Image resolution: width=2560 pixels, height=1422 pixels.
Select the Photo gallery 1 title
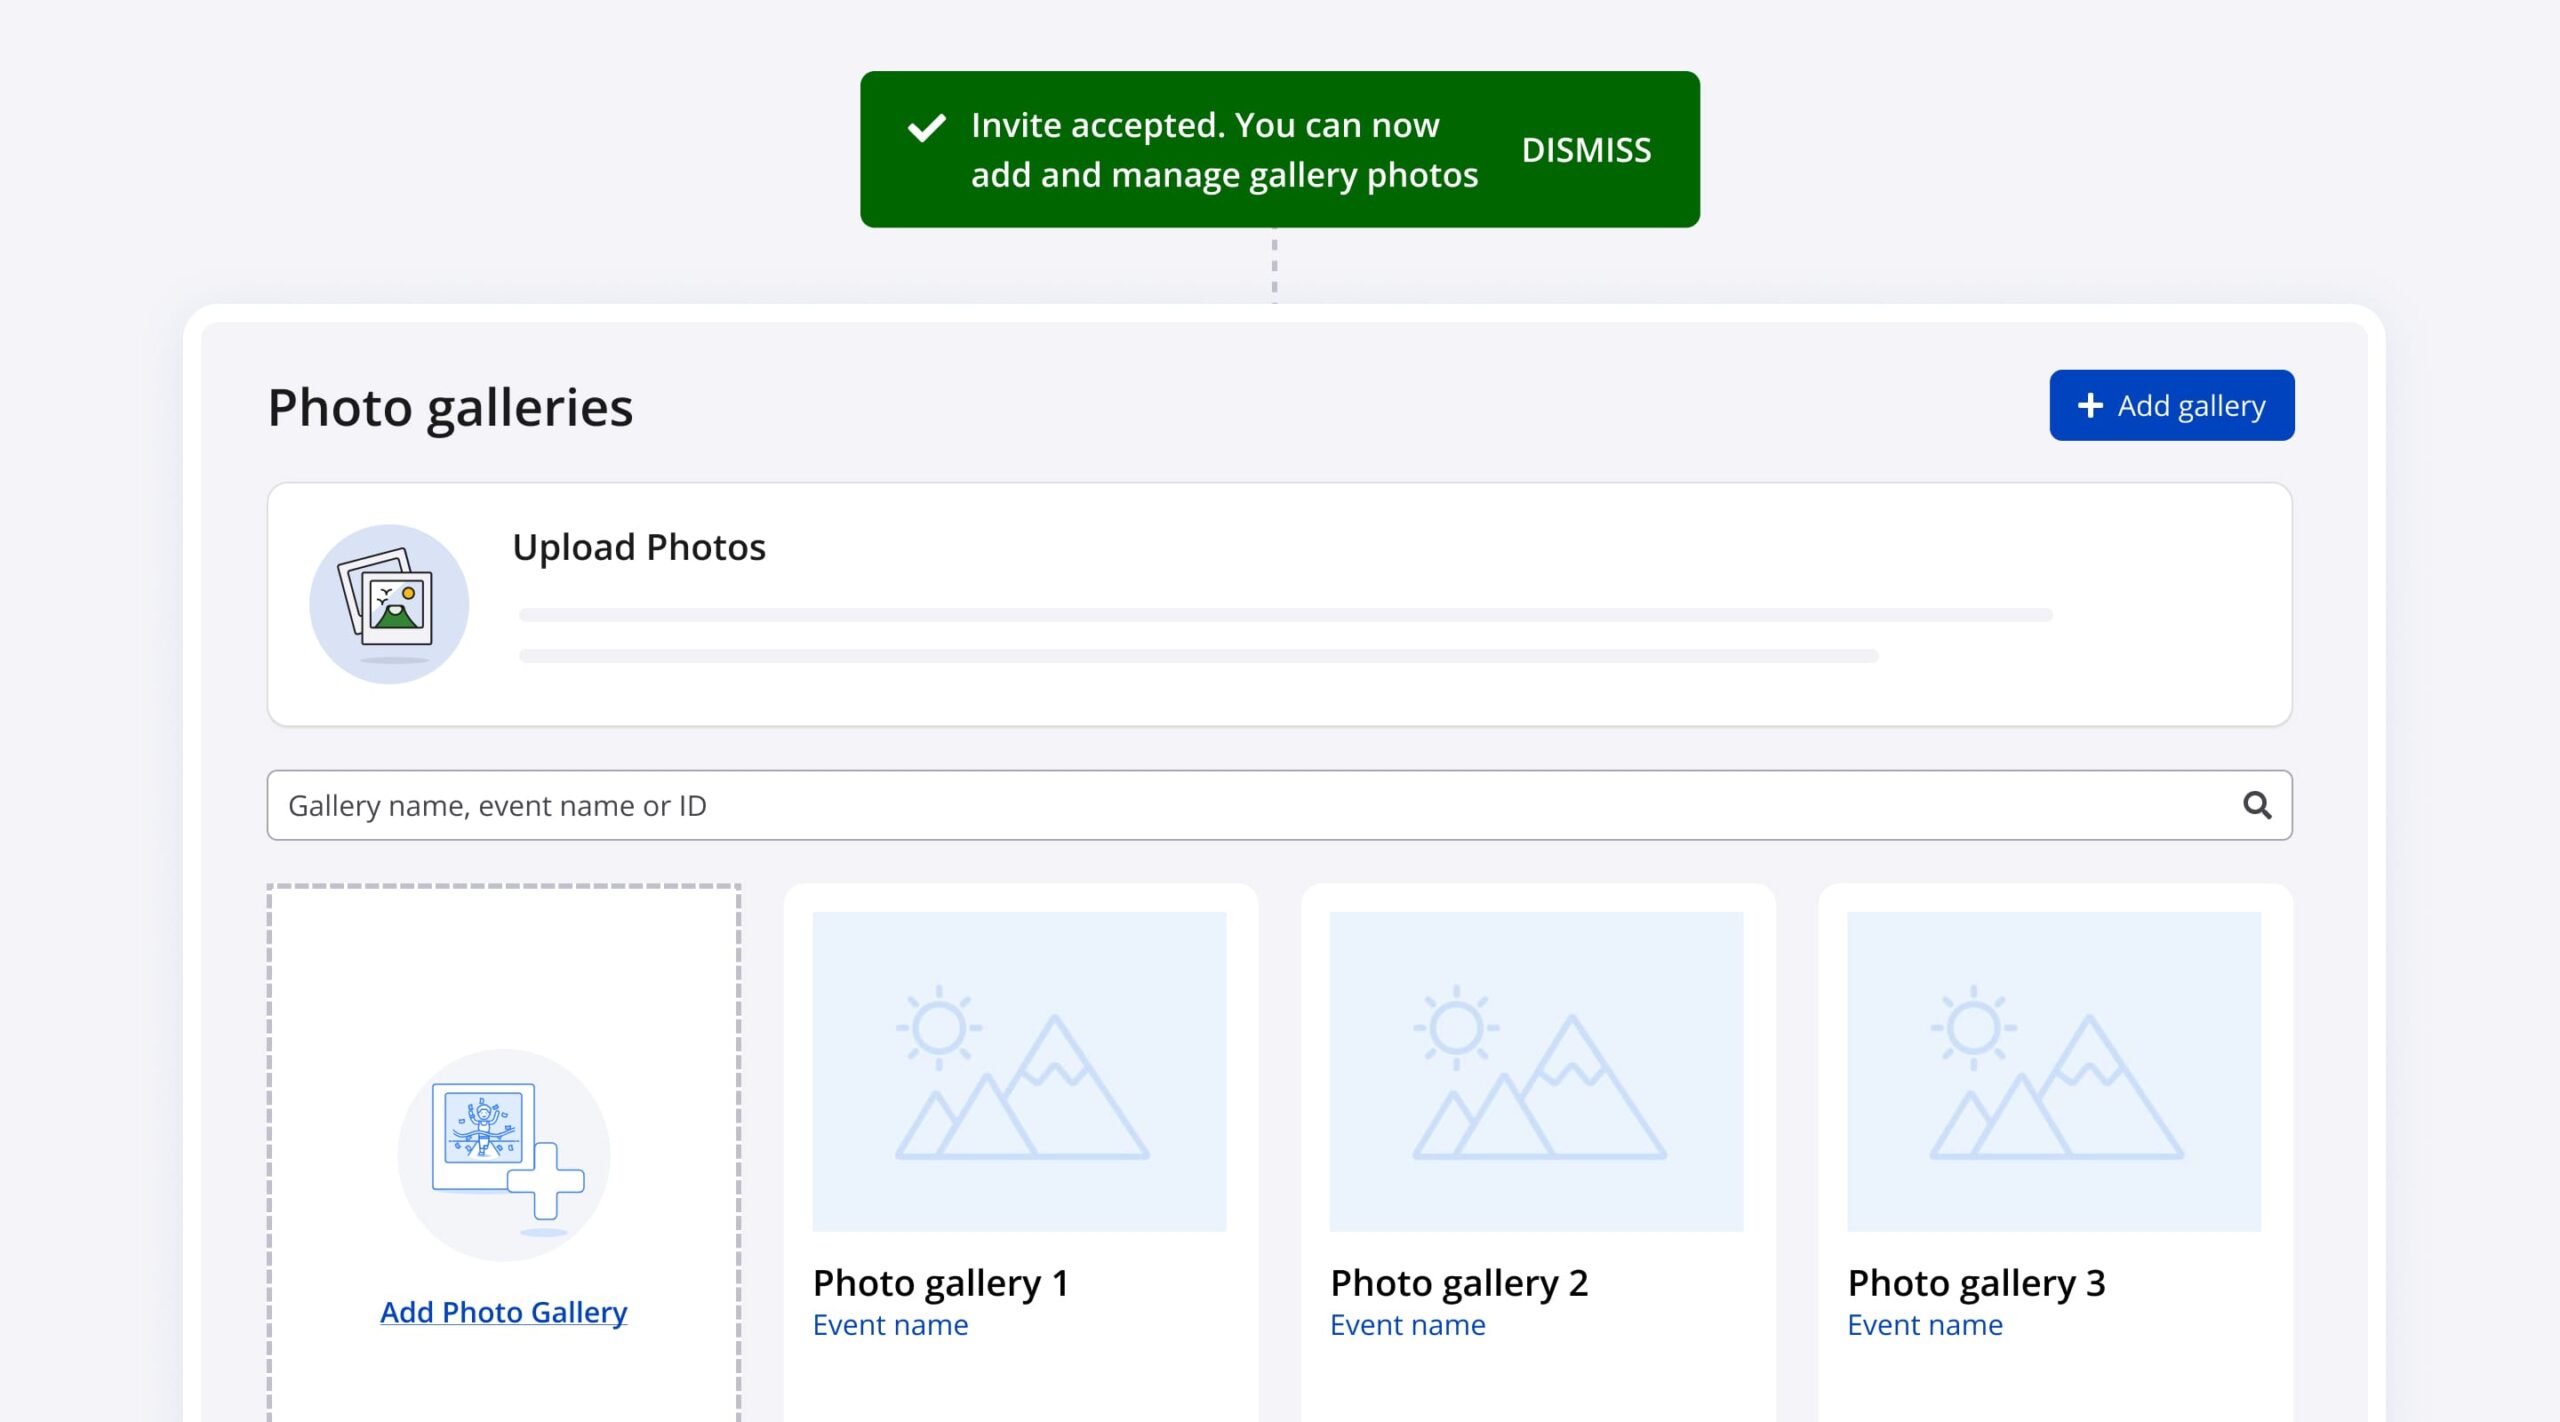click(940, 1283)
